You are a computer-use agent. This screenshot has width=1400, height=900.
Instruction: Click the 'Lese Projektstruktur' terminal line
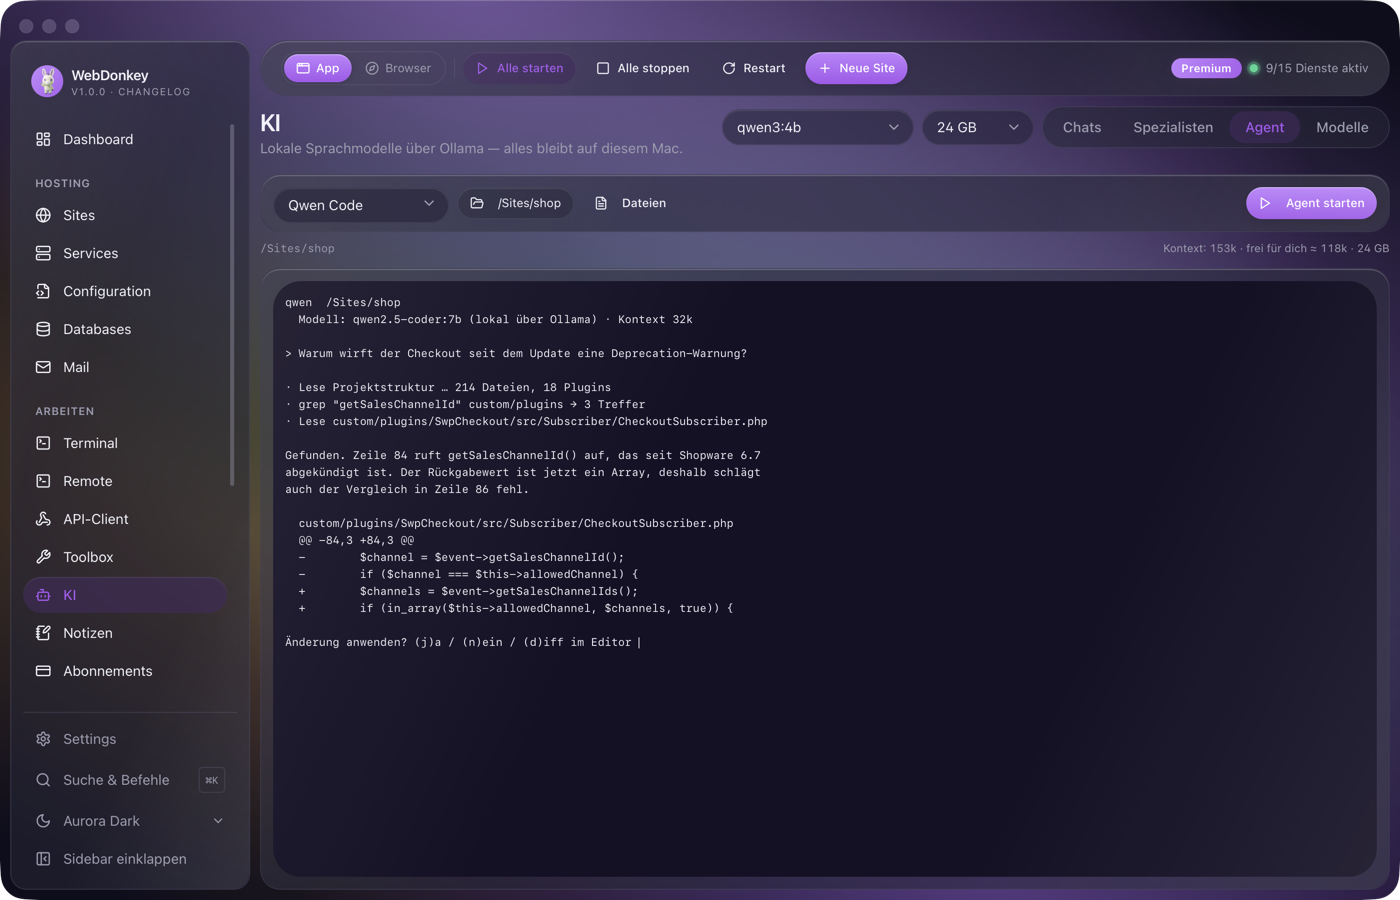coord(448,387)
